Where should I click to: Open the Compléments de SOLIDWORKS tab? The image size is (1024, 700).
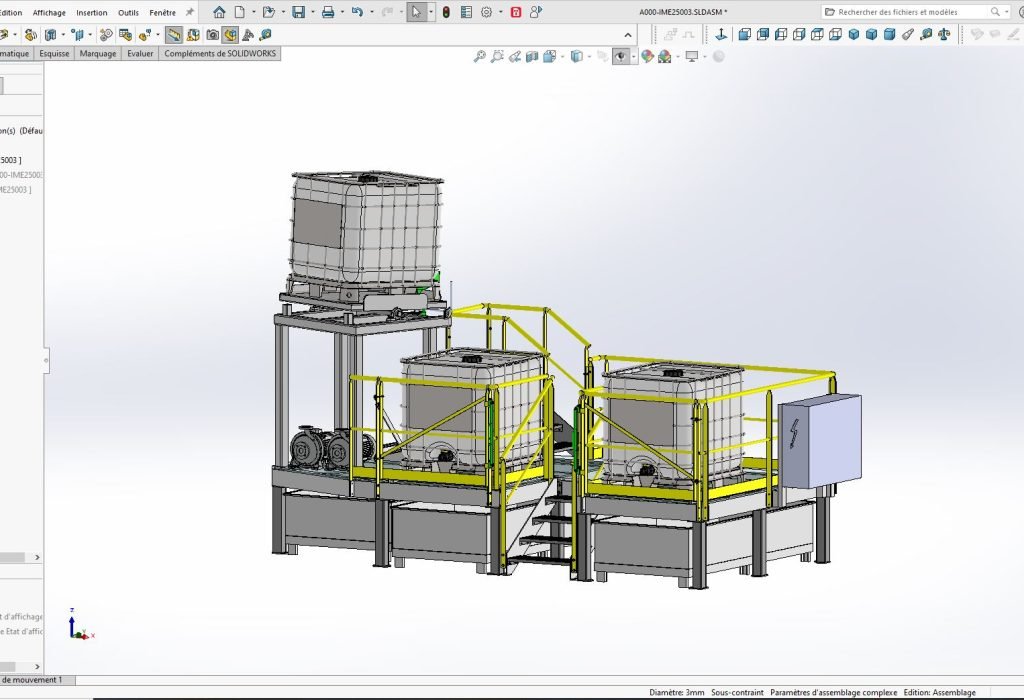pyautogui.click(x=219, y=54)
